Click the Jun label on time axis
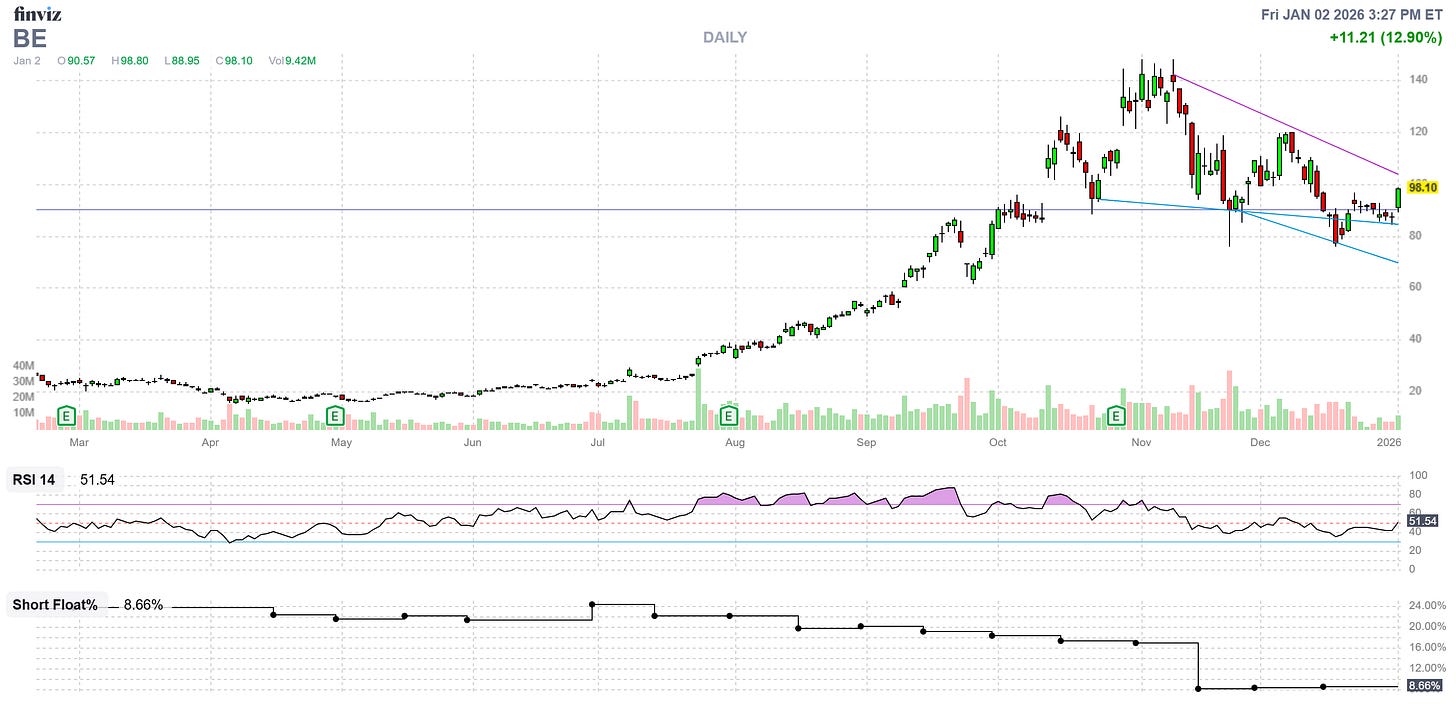Screen dimensions: 1456x710 pyautogui.click(x=472, y=441)
